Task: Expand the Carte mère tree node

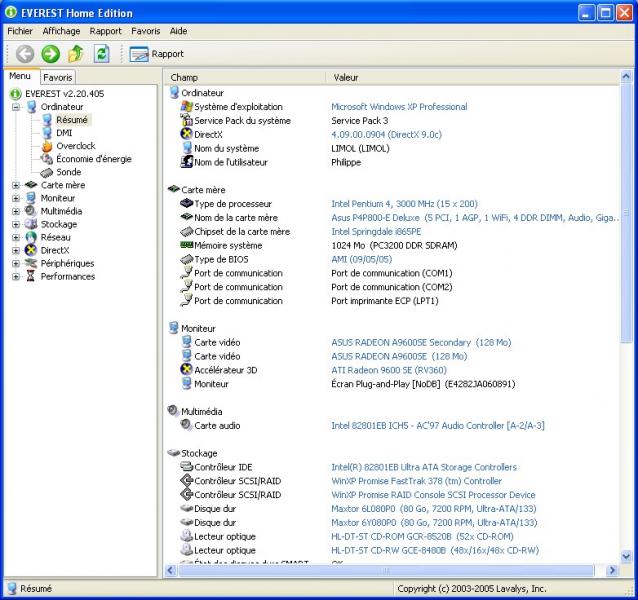Action: click(16, 185)
